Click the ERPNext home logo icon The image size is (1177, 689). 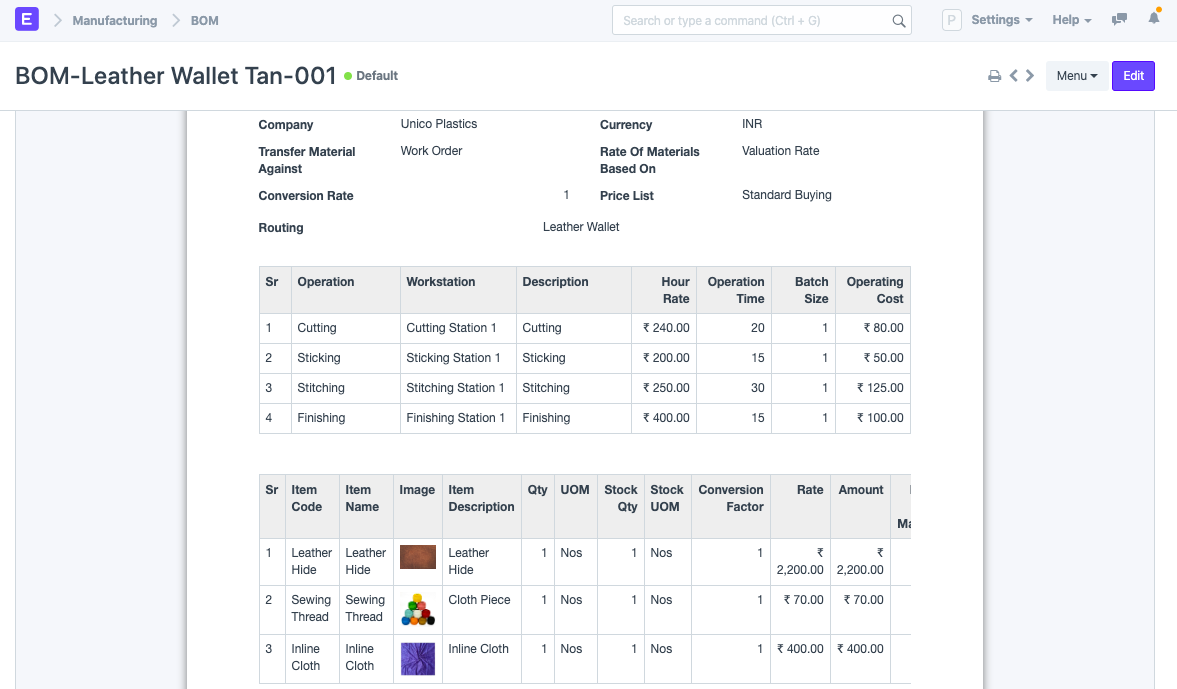click(27, 20)
